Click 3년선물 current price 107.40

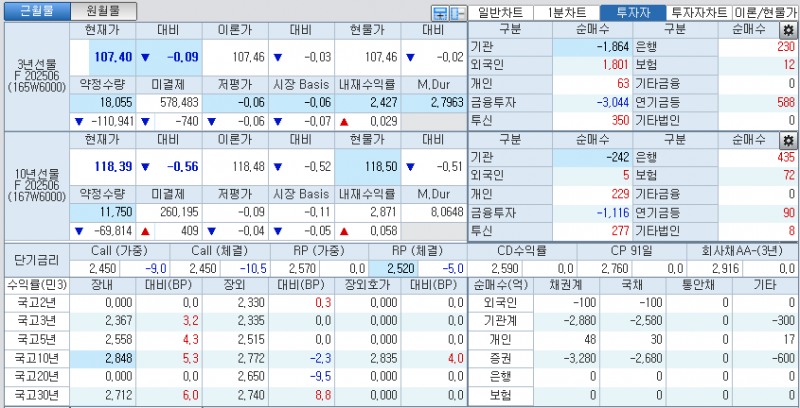113,57
